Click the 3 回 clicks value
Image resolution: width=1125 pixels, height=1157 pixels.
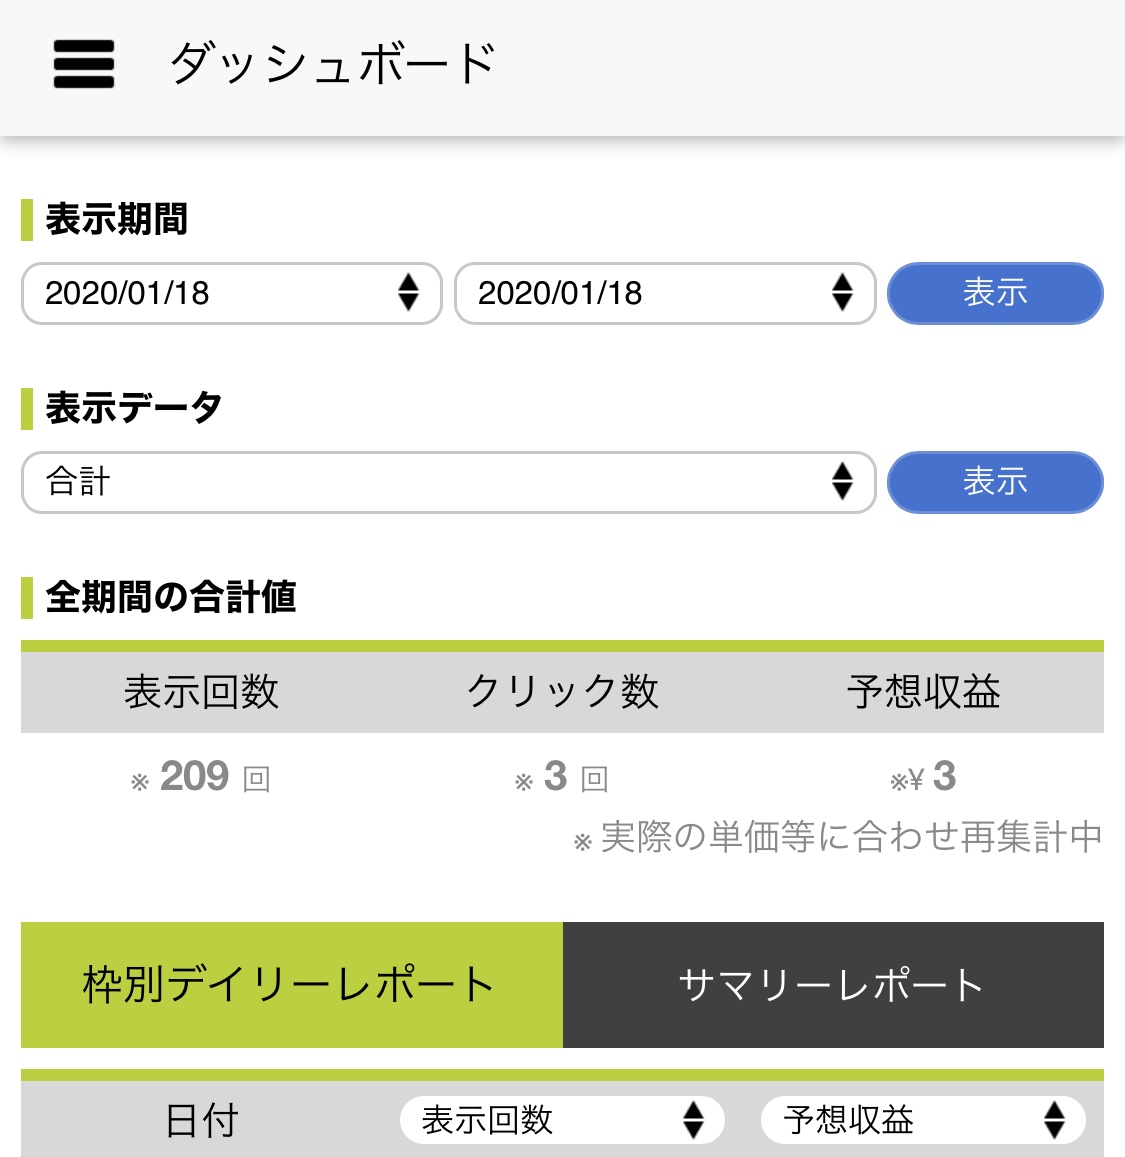(x=562, y=777)
